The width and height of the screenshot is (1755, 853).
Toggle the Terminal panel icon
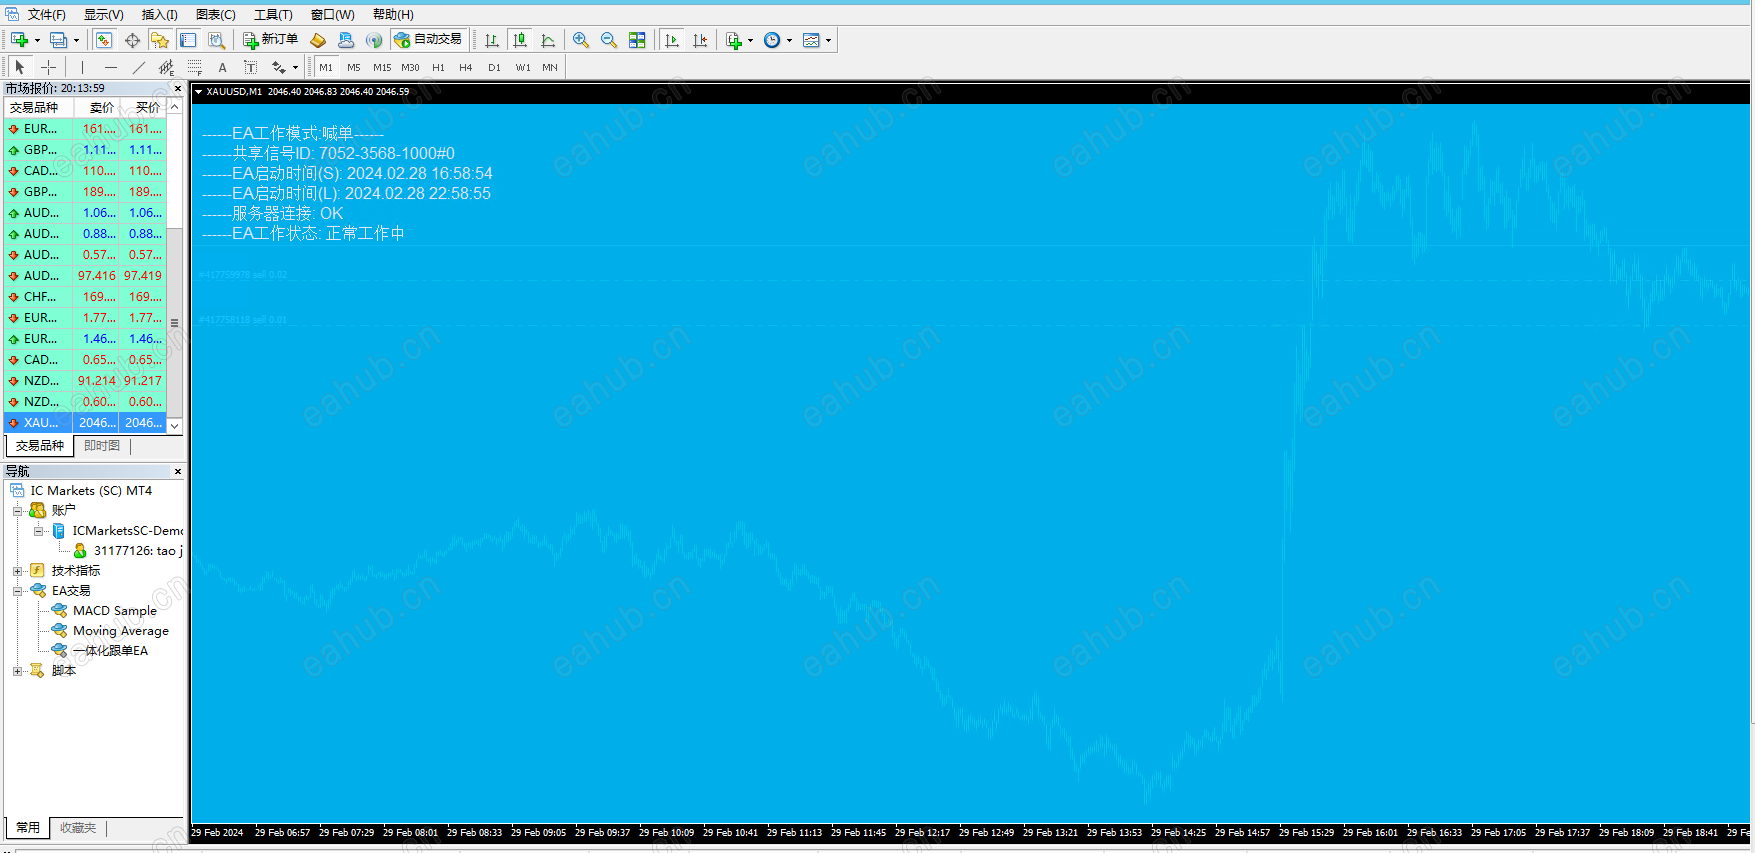click(188, 40)
